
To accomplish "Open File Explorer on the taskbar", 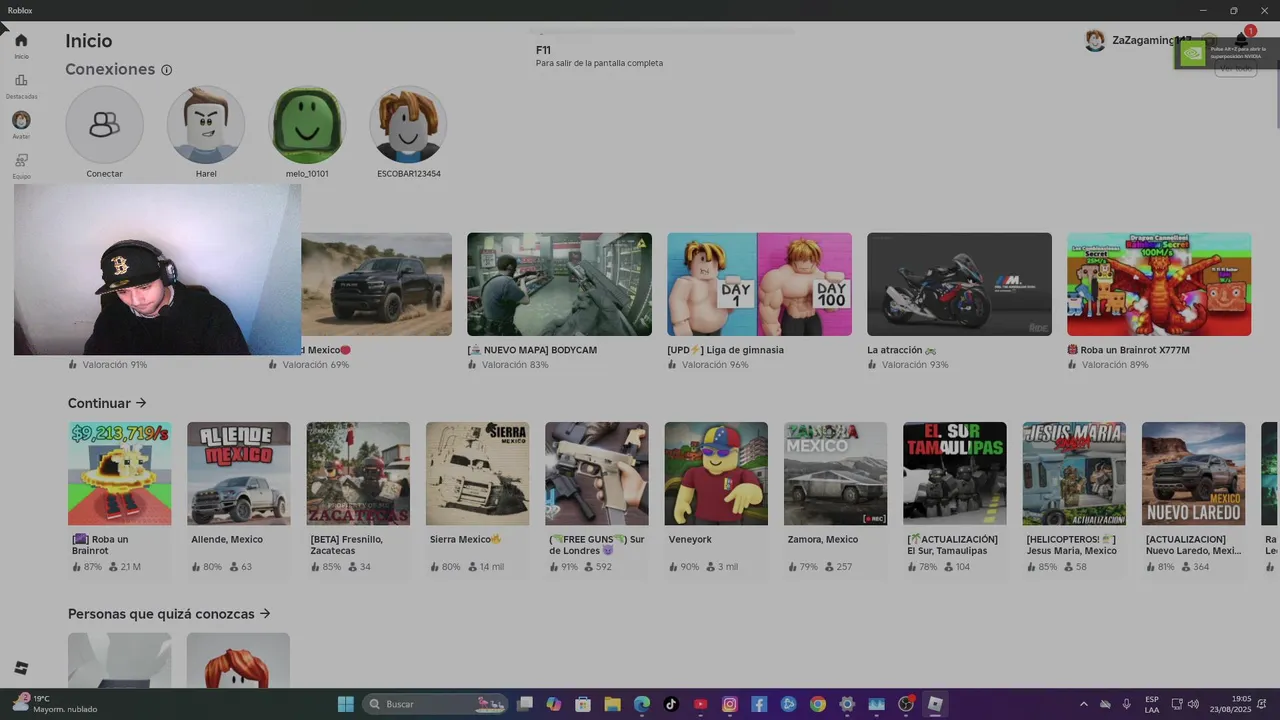I will coord(612,704).
